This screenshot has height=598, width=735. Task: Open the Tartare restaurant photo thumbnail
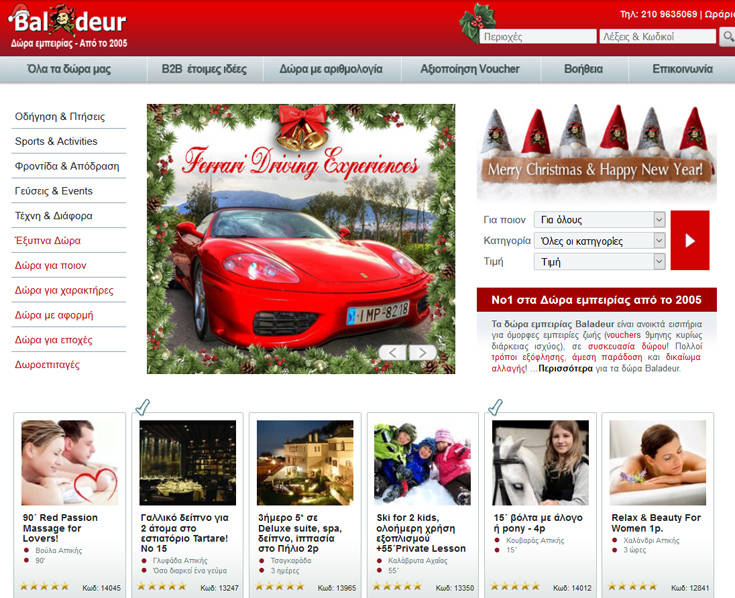188,463
